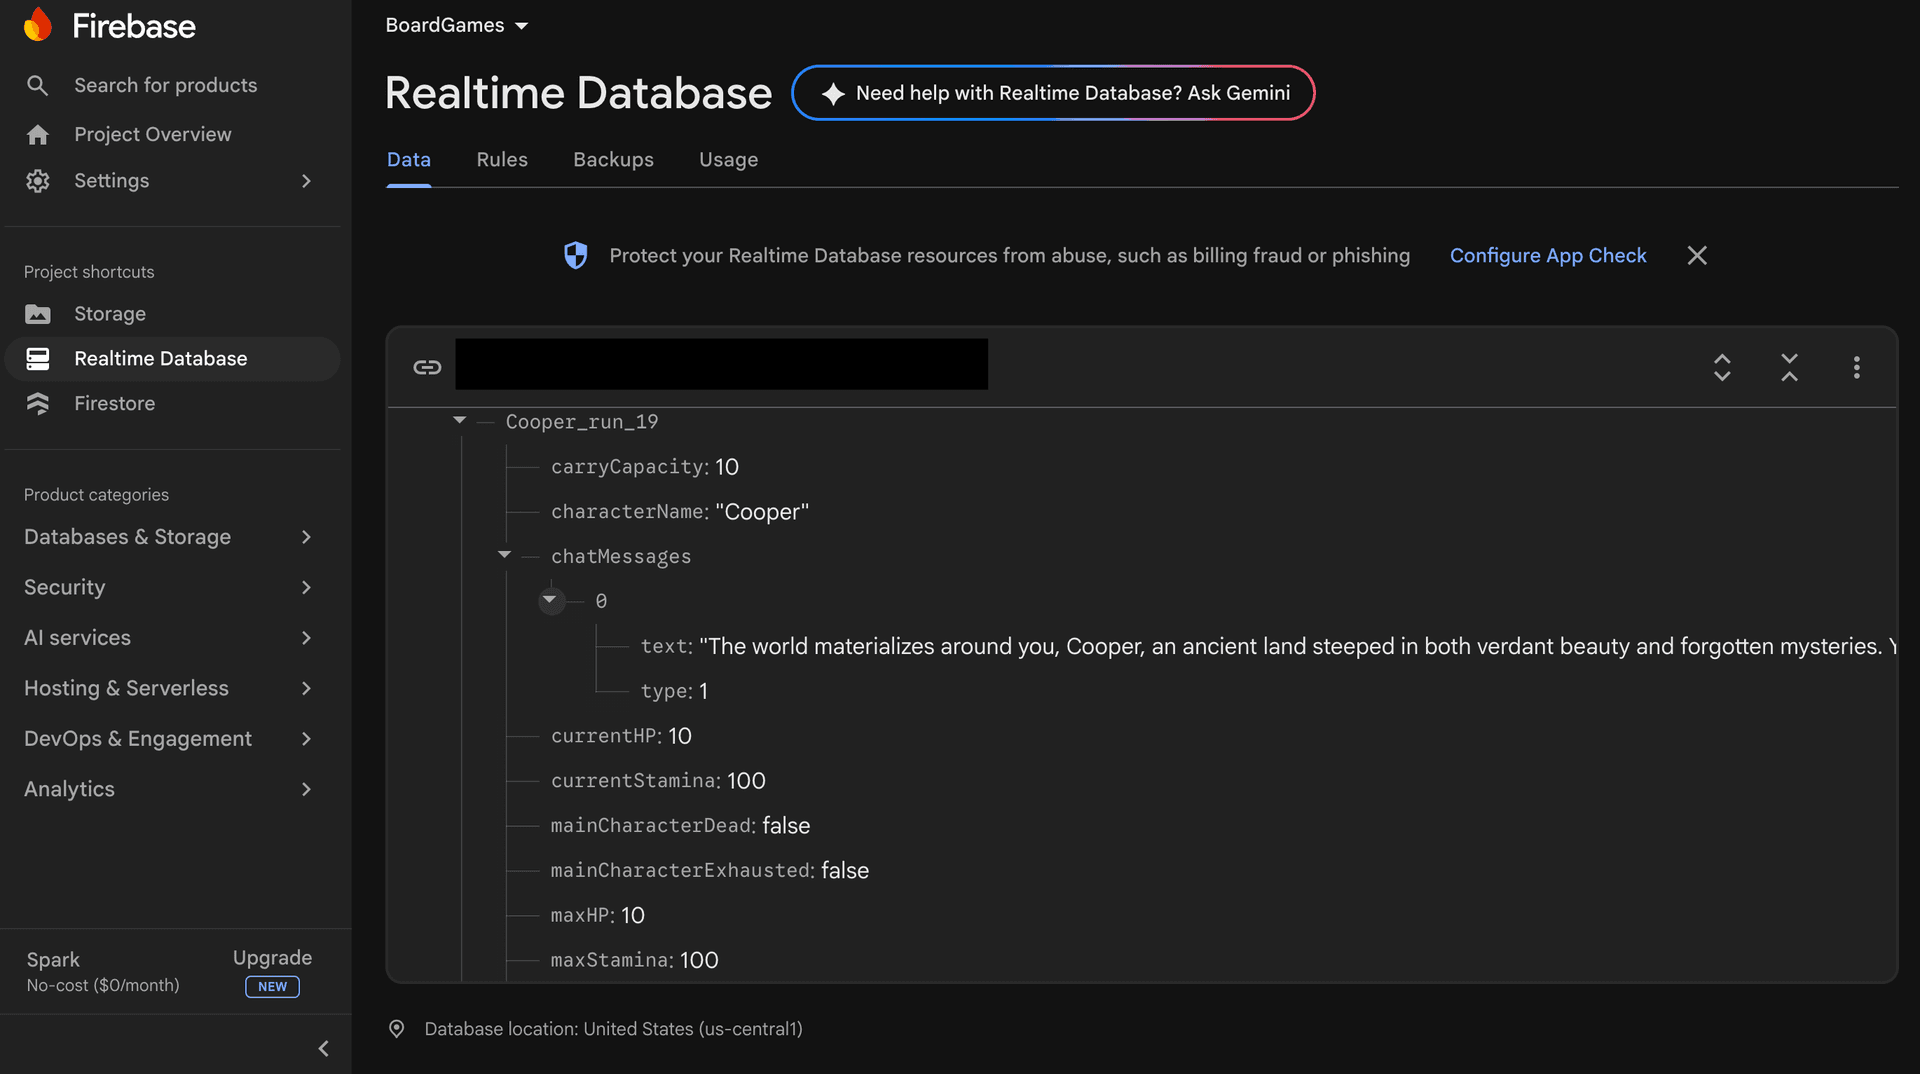Viewport: 1920px width, 1074px height.
Task: Select carryCapacity value 10
Action: (727, 467)
